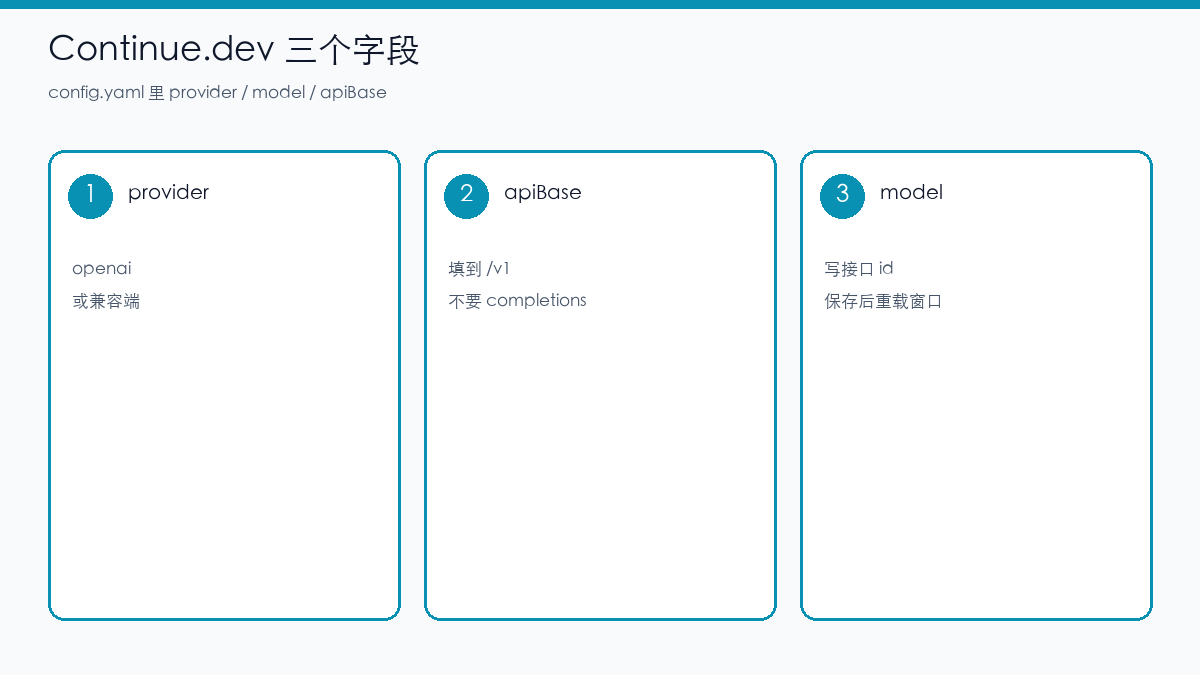Select the title "Continue.dev 三个字段"
Screen dimensions: 1200x675
(x=234, y=49)
